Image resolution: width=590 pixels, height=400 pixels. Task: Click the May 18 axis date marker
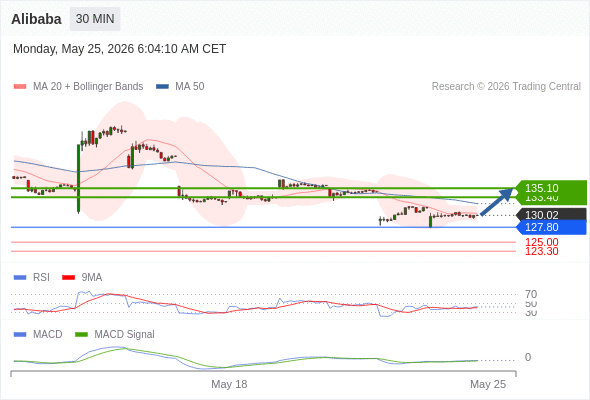229,384
